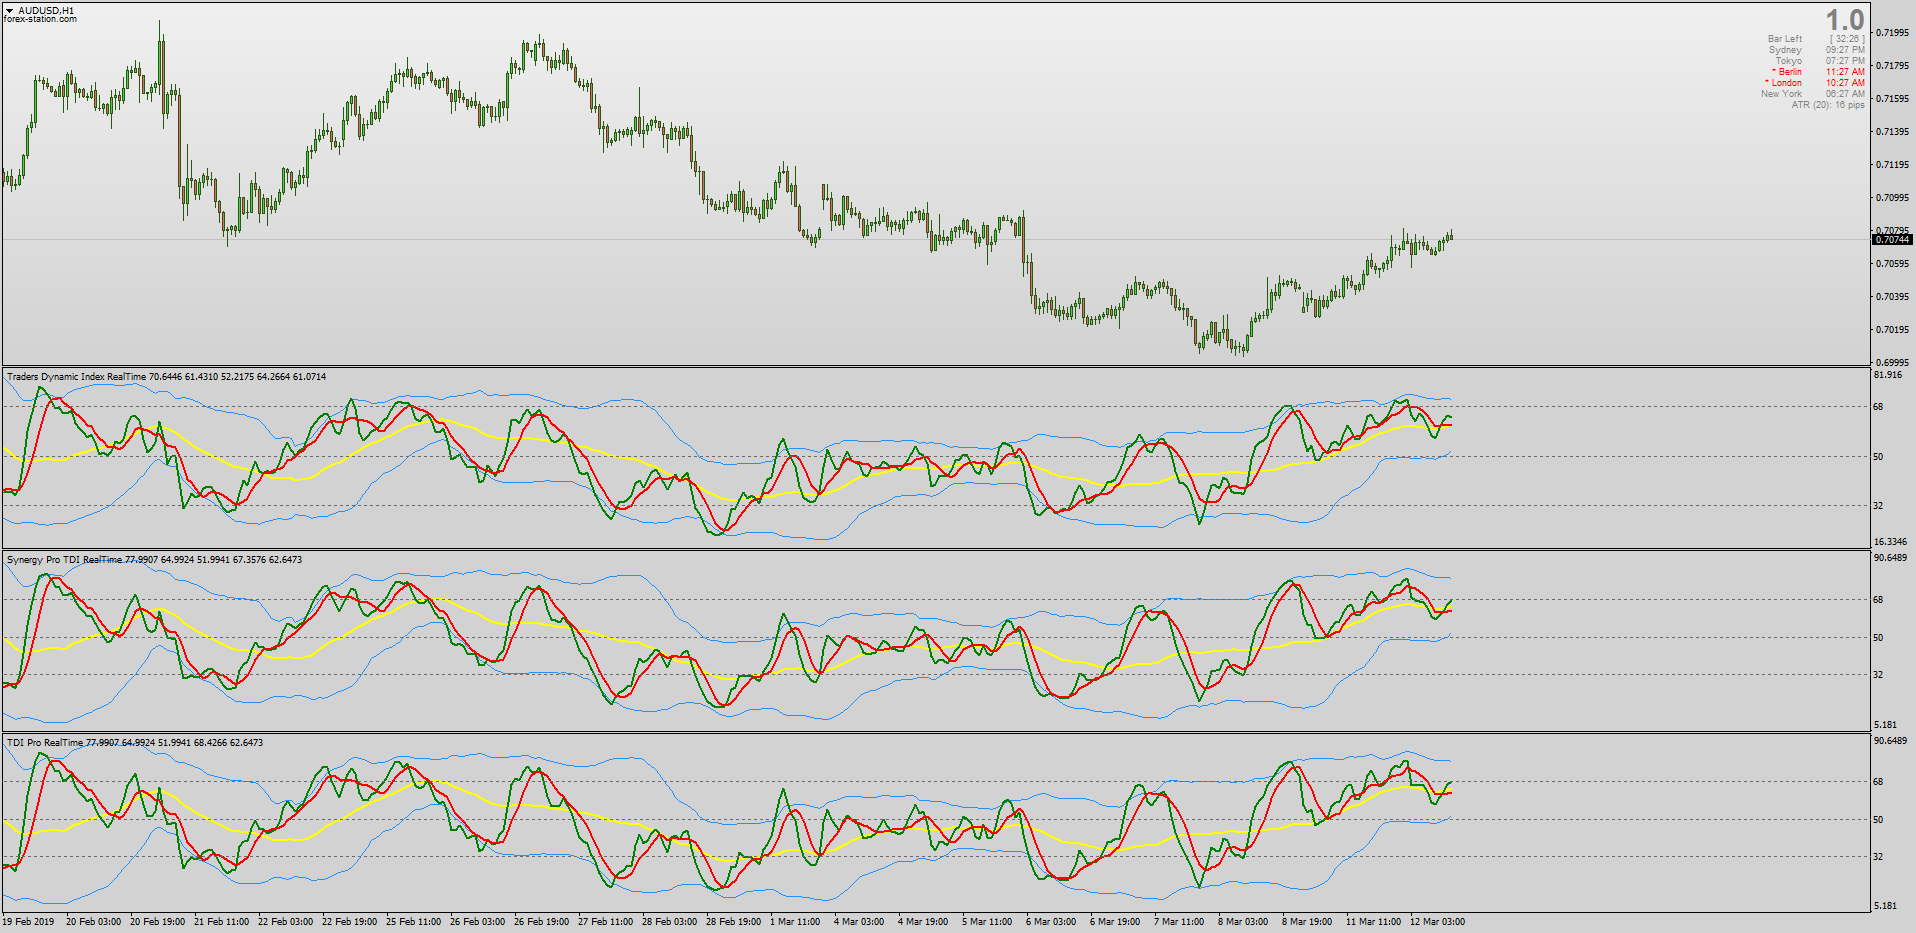Click the 0.70395 price axis label
Screen dimensions: 1916x933
click(x=1892, y=297)
